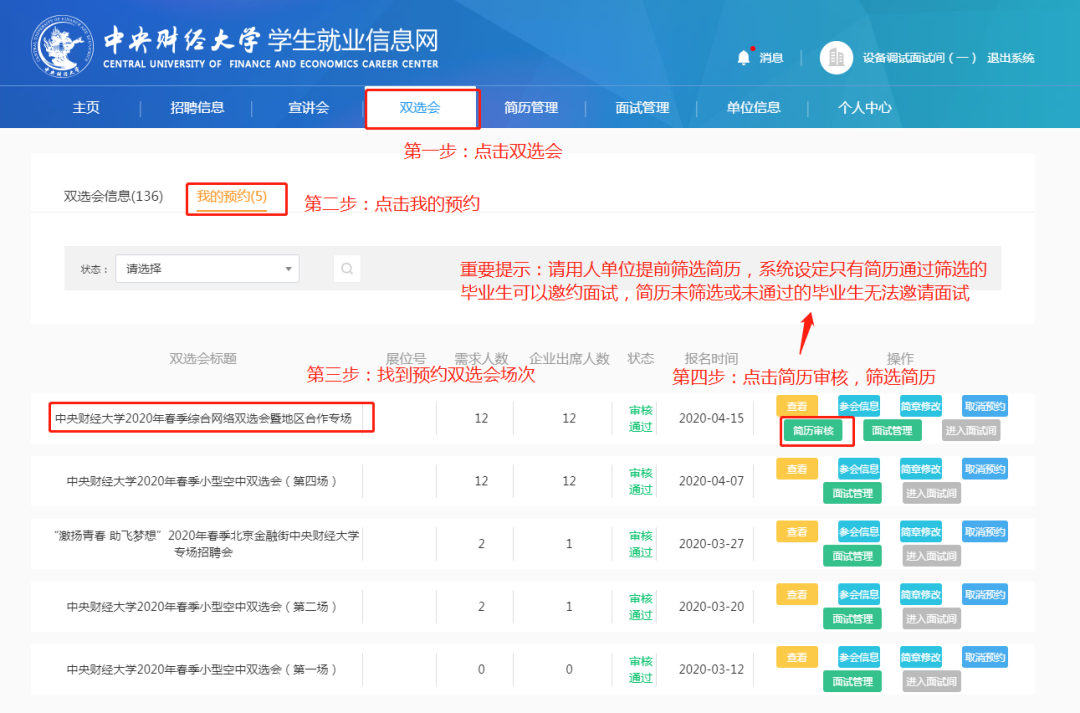Click the building avatar icon in header
This screenshot has height=713, width=1080.
836,57
